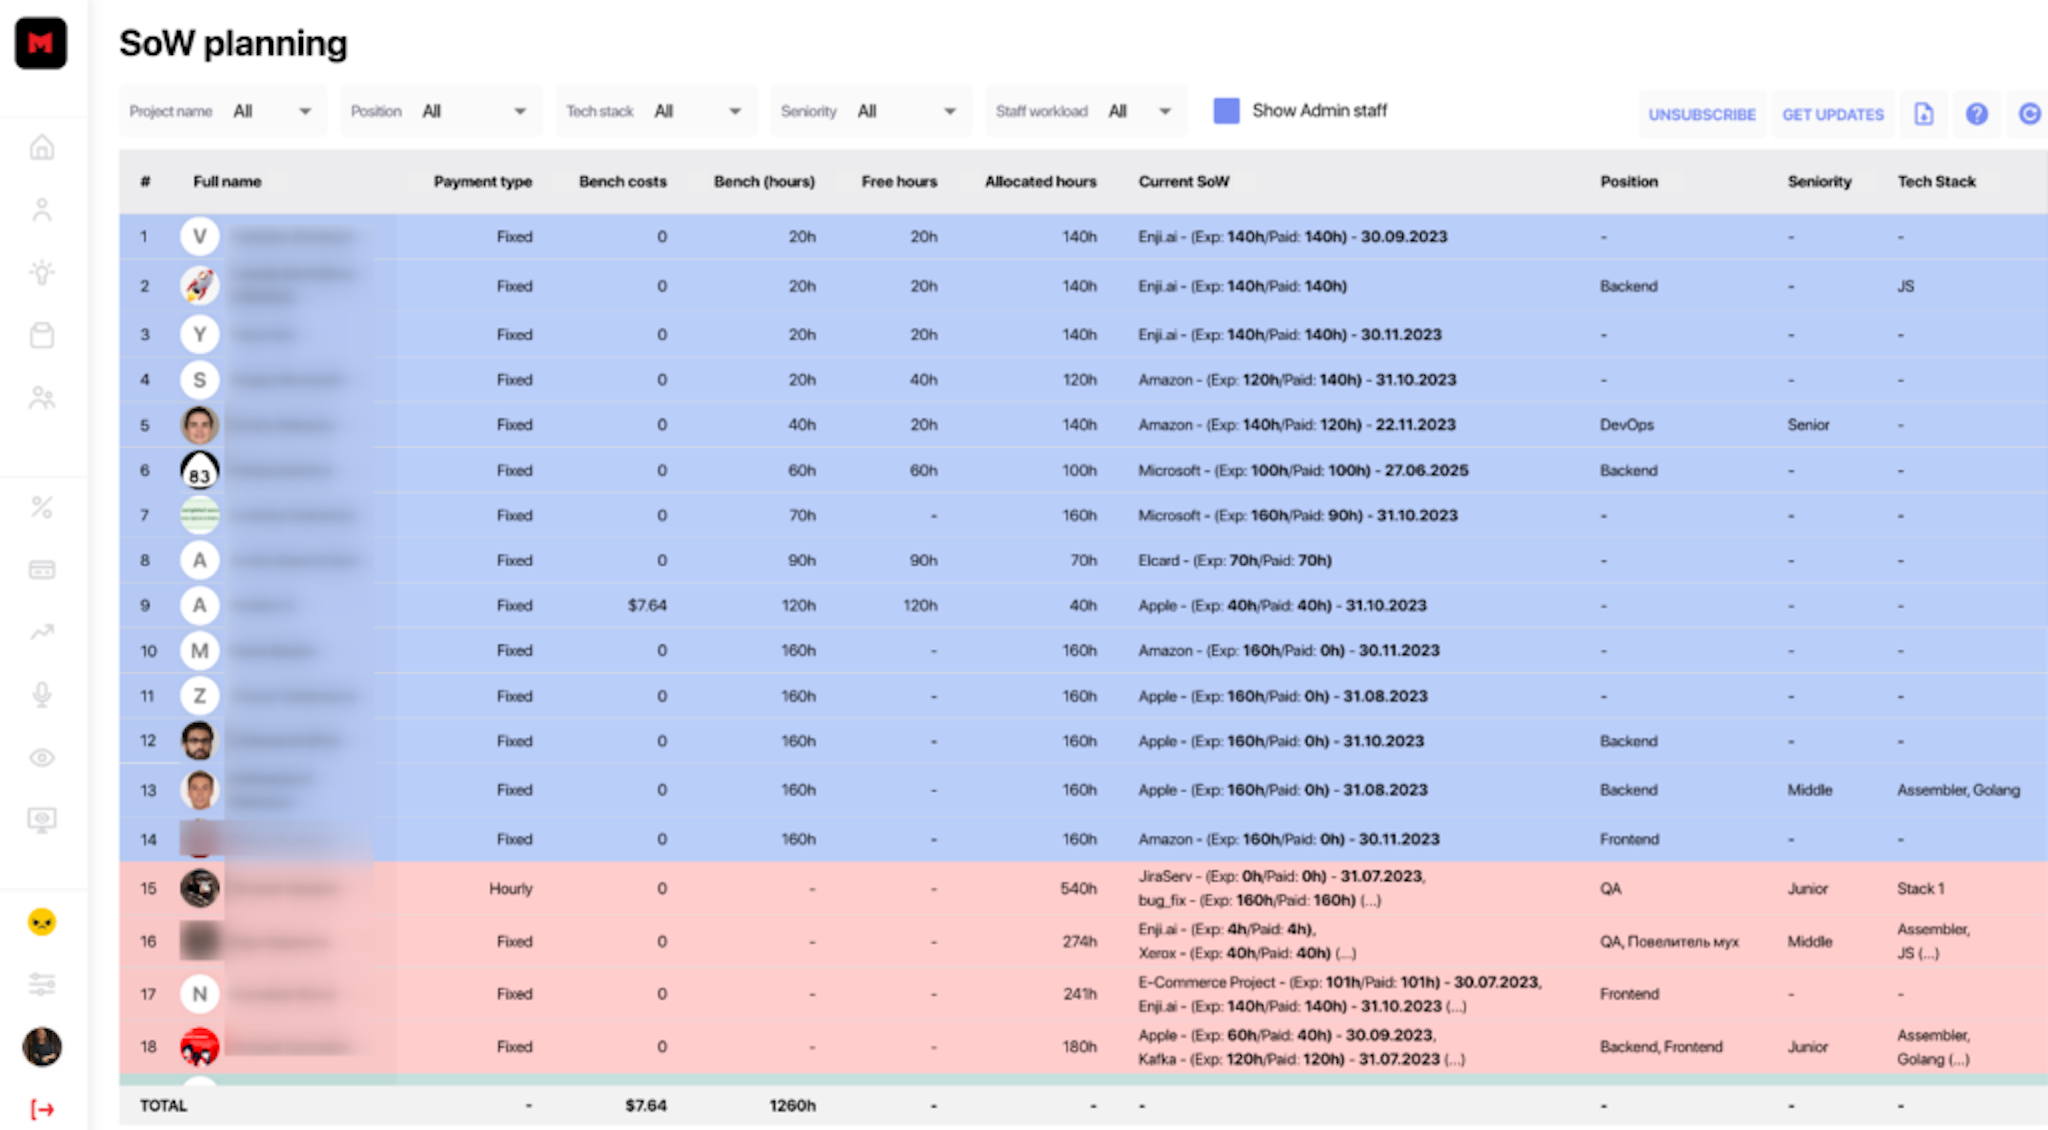Click the 540h allocated hours in row 15
The width and height of the screenshot is (2048, 1130).
click(x=1078, y=889)
